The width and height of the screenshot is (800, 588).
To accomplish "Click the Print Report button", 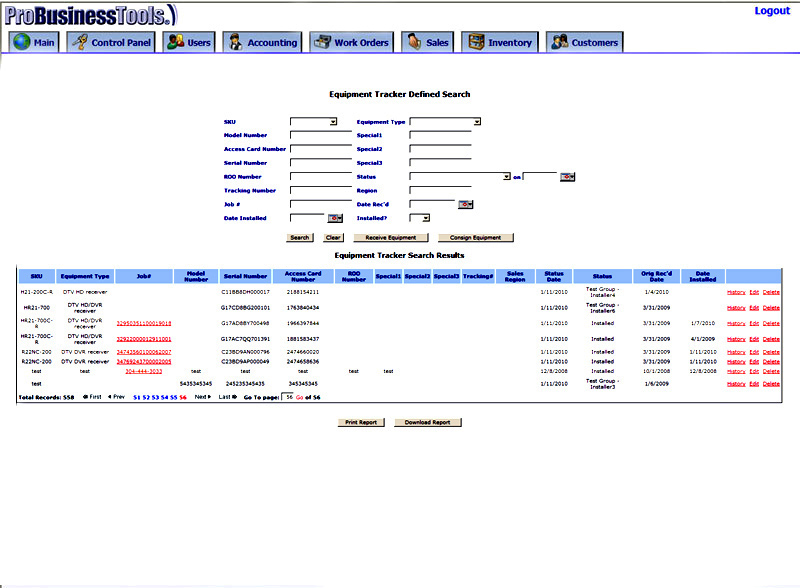I will tap(361, 422).
